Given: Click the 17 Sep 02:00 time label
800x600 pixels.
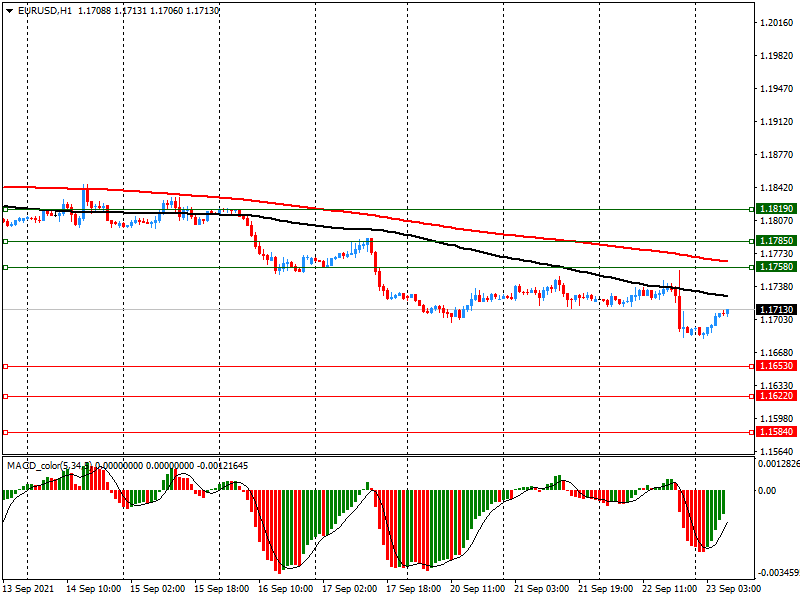Looking at the screenshot, I should 349,589.
